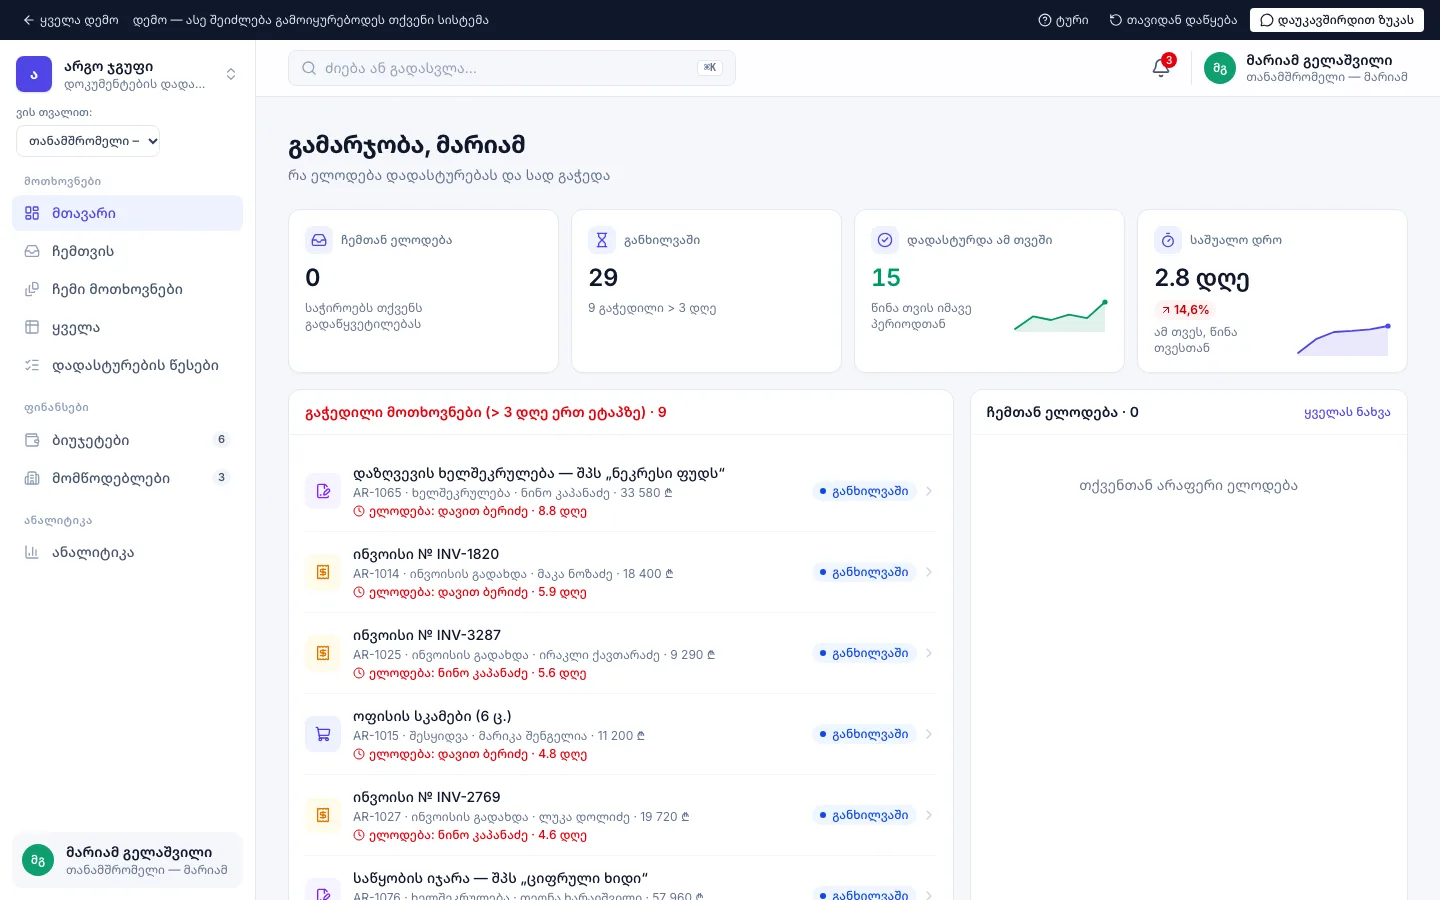Open the მარიამ გელაშვილი profile in header

(1306, 68)
